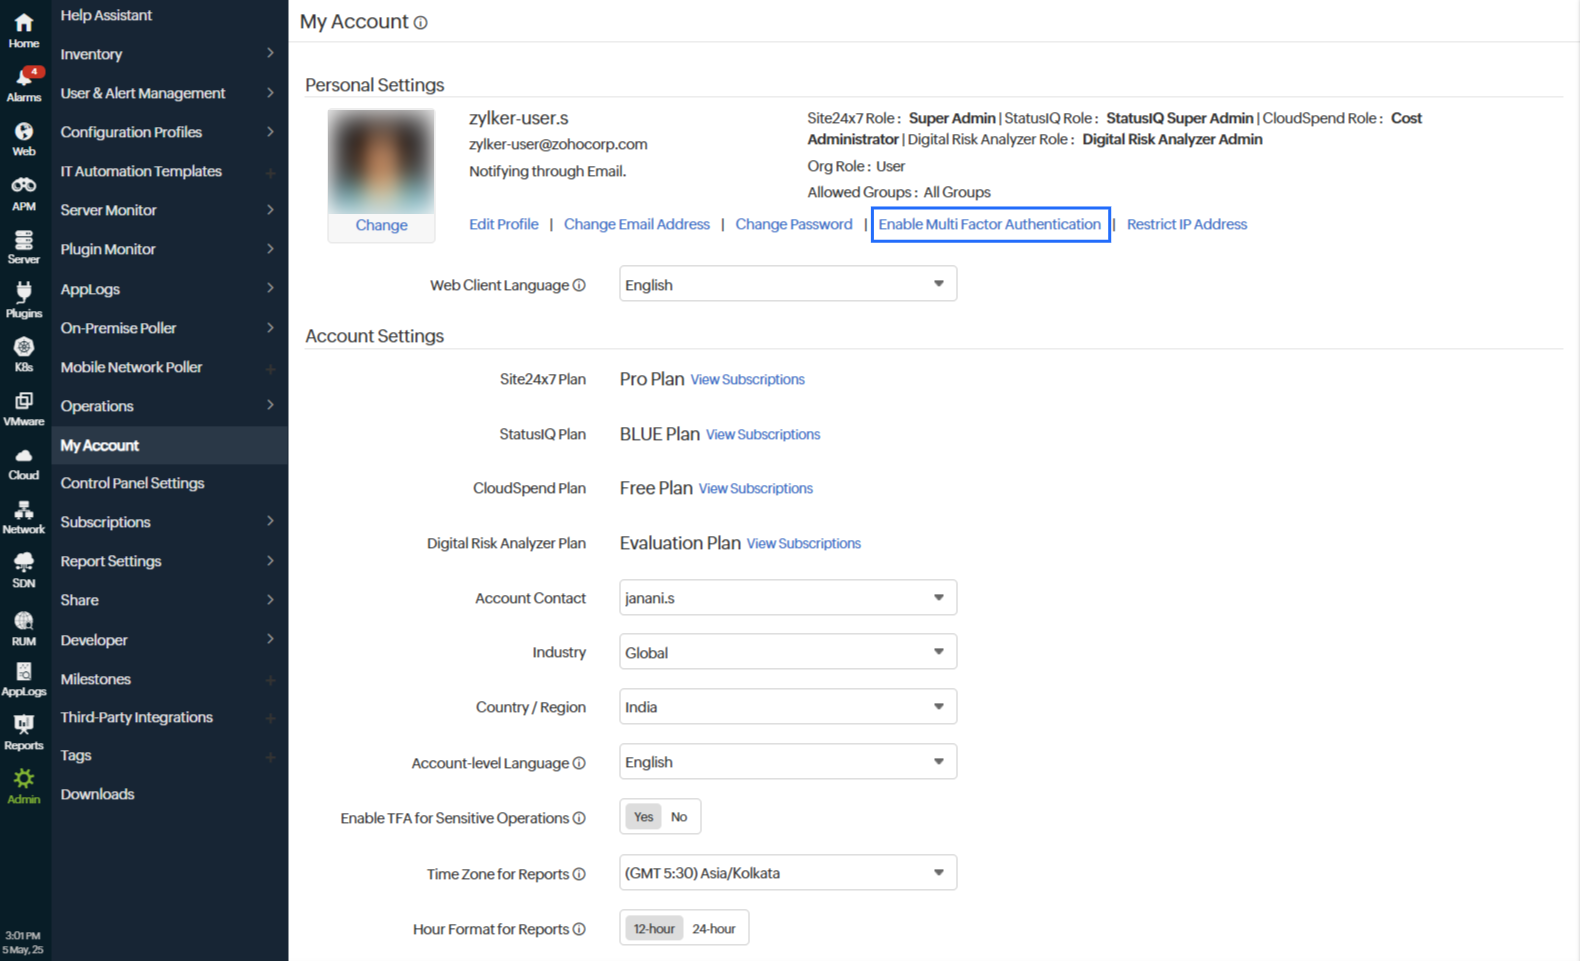Select 12-hour format for reports
This screenshot has height=961, width=1580.
coord(654,929)
